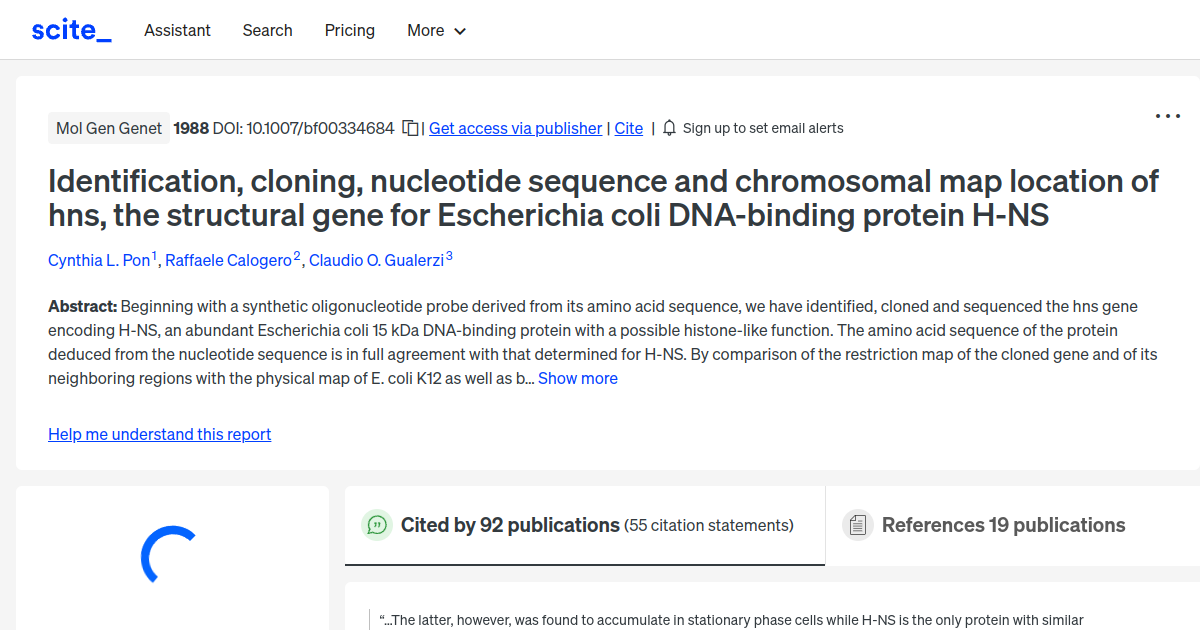
Task: Expand the abstract with Show more
Action: tap(577, 378)
